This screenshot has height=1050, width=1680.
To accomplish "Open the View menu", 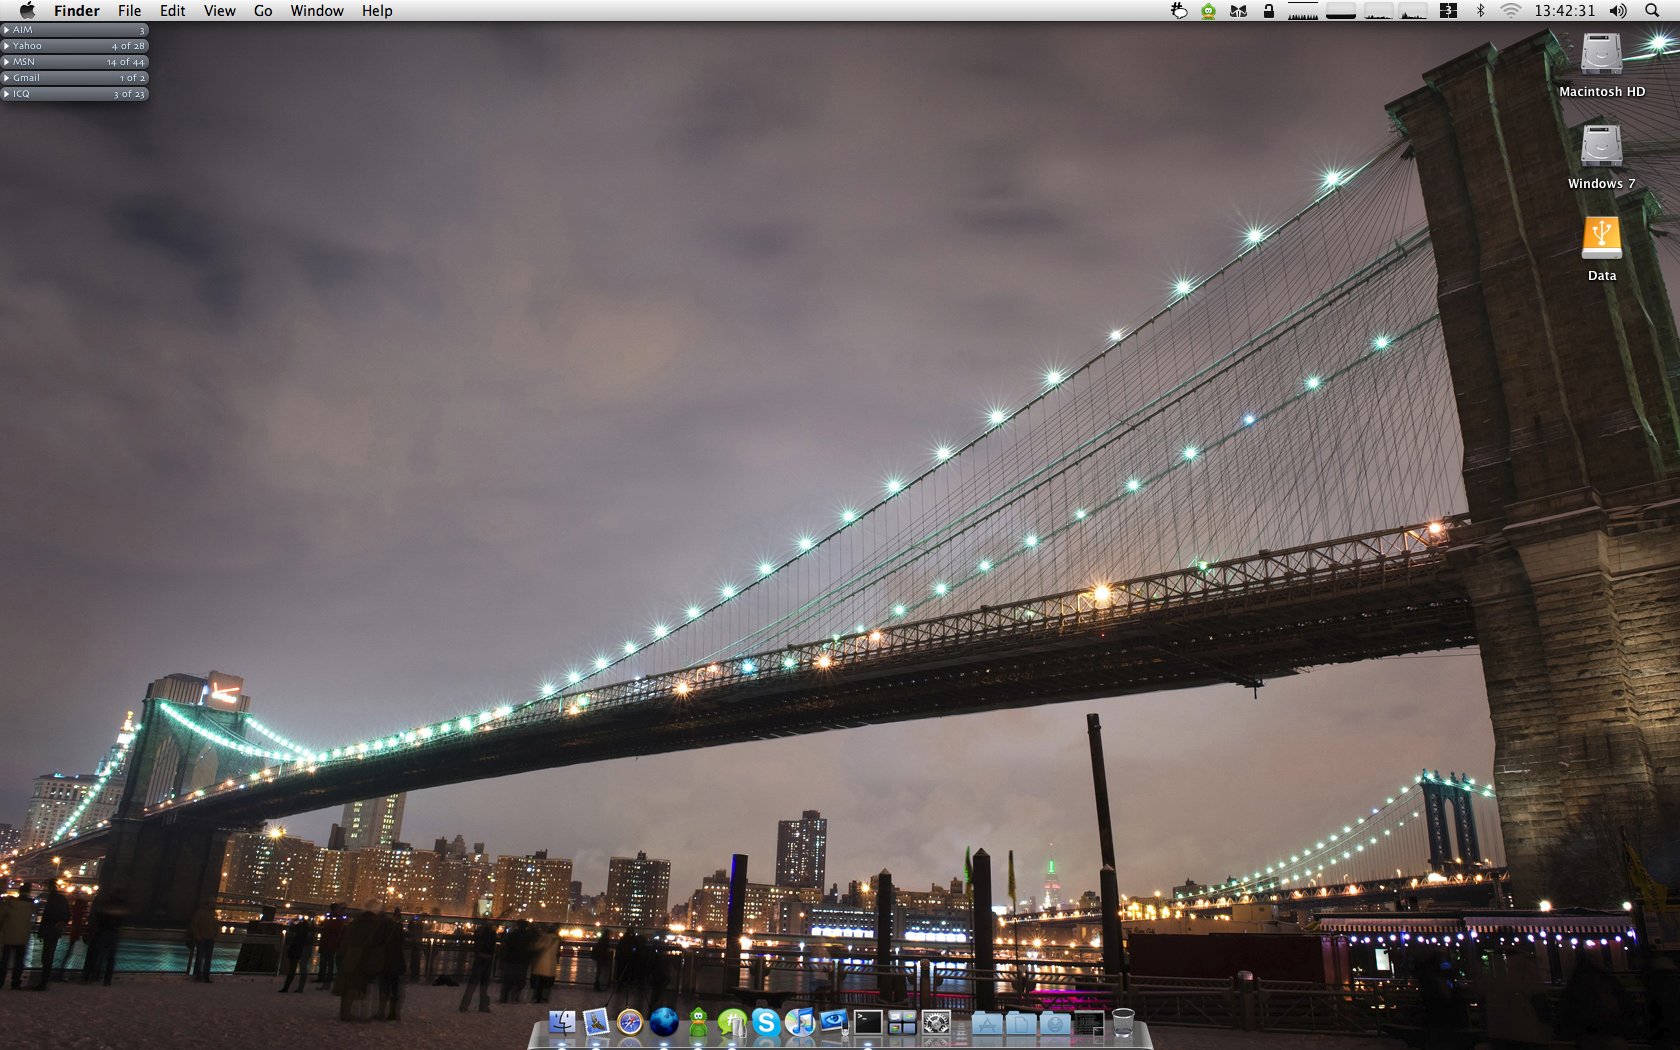I will (220, 11).
